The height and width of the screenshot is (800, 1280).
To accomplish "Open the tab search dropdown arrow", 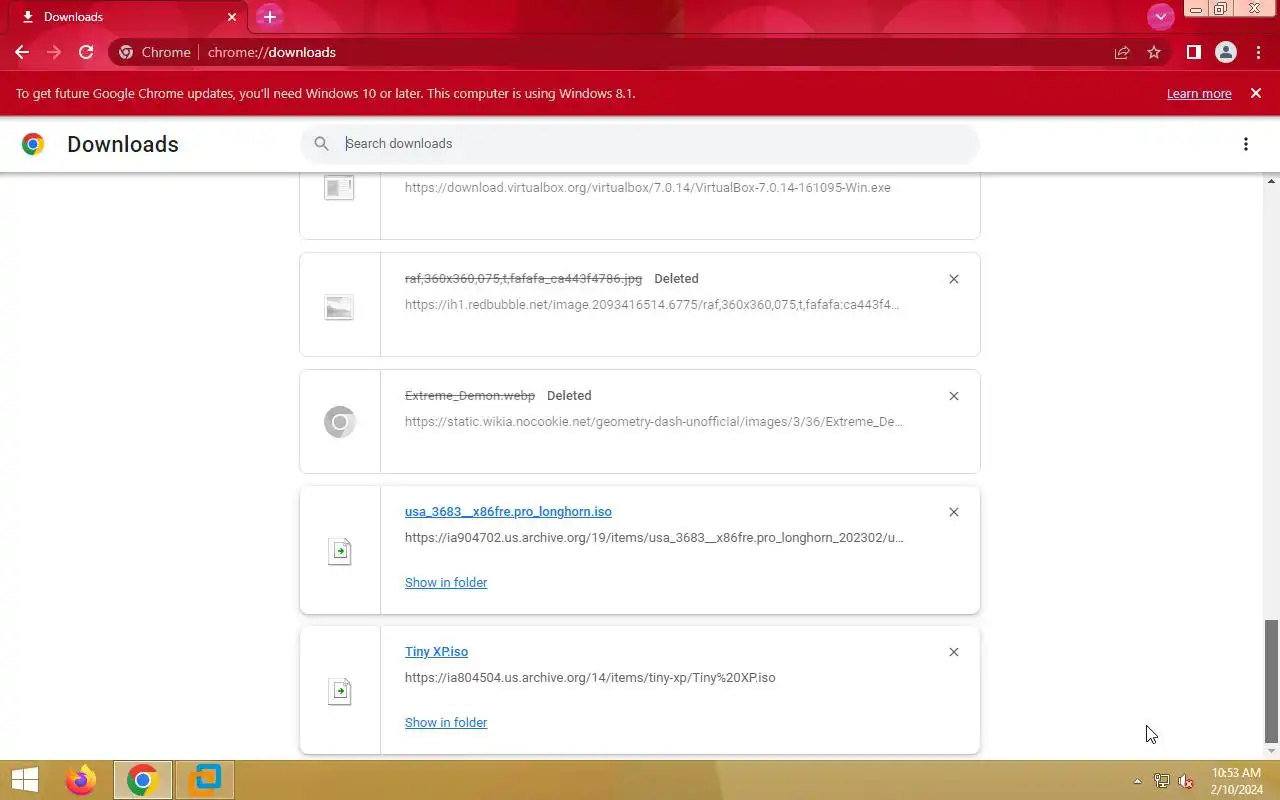I will [1160, 16].
